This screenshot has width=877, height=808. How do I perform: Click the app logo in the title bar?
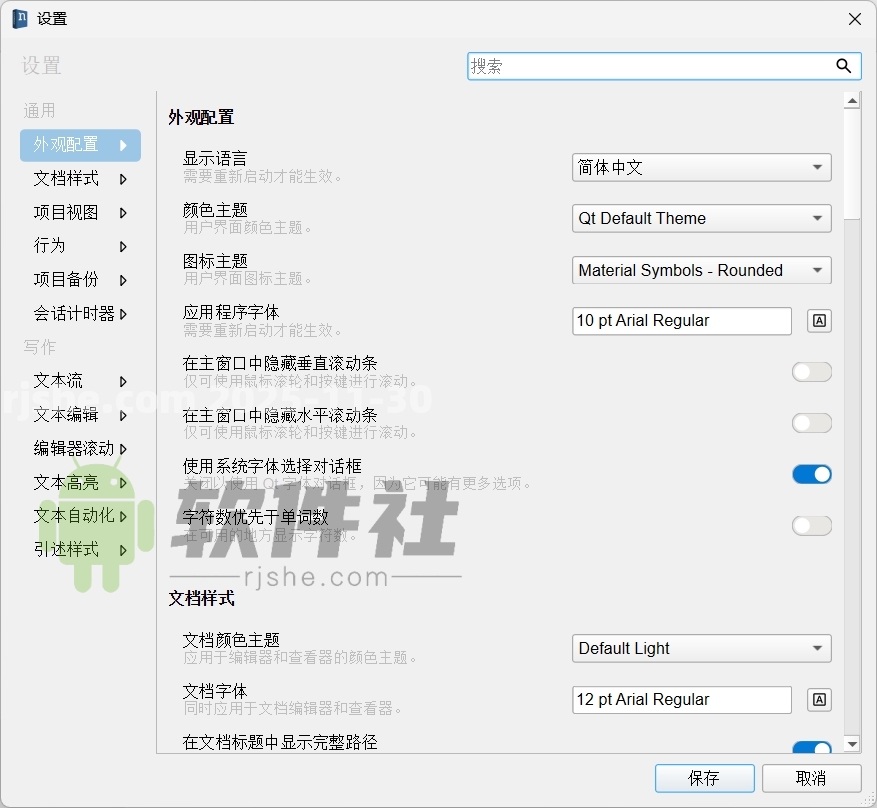click(x=21, y=18)
